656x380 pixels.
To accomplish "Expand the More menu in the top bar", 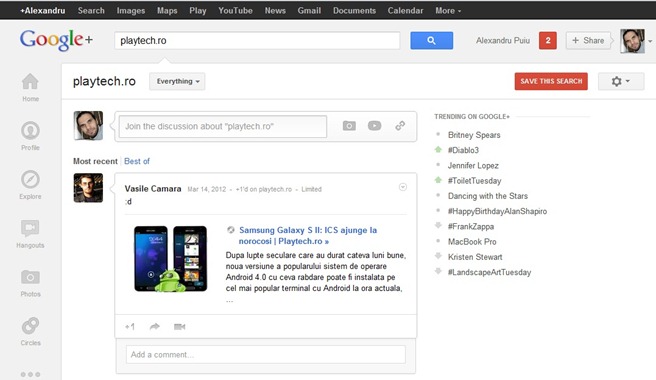I will point(448,10).
